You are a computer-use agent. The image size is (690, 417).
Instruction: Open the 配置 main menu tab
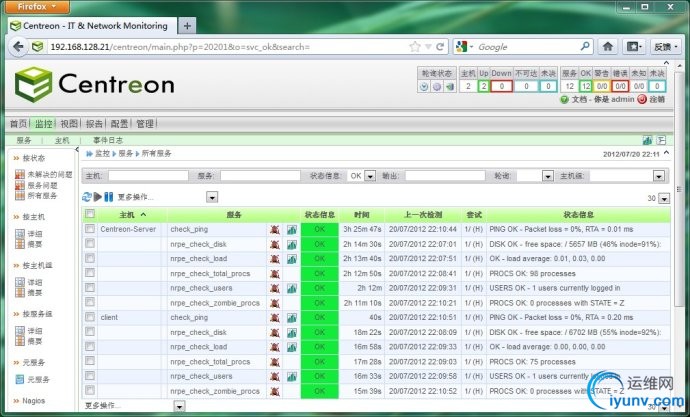point(120,124)
